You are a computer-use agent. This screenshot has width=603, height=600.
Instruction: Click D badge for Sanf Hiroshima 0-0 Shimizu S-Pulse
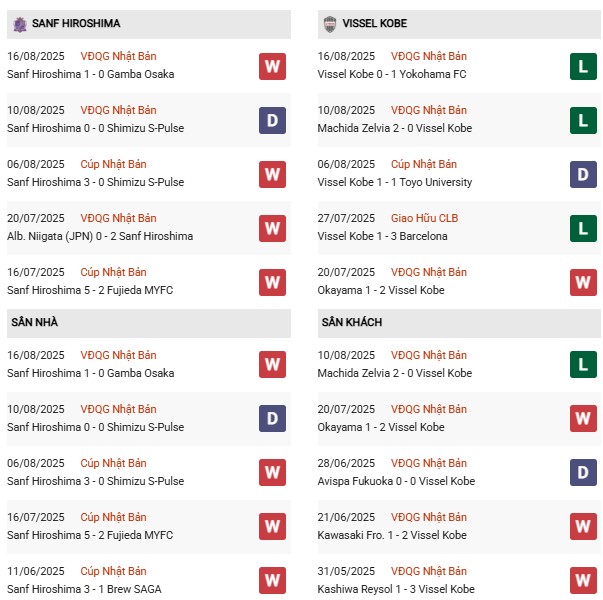(x=272, y=120)
